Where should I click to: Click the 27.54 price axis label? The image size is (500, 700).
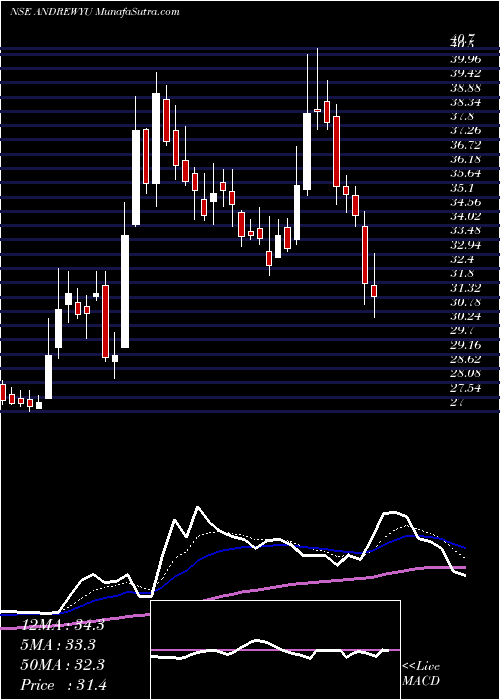coord(466,388)
